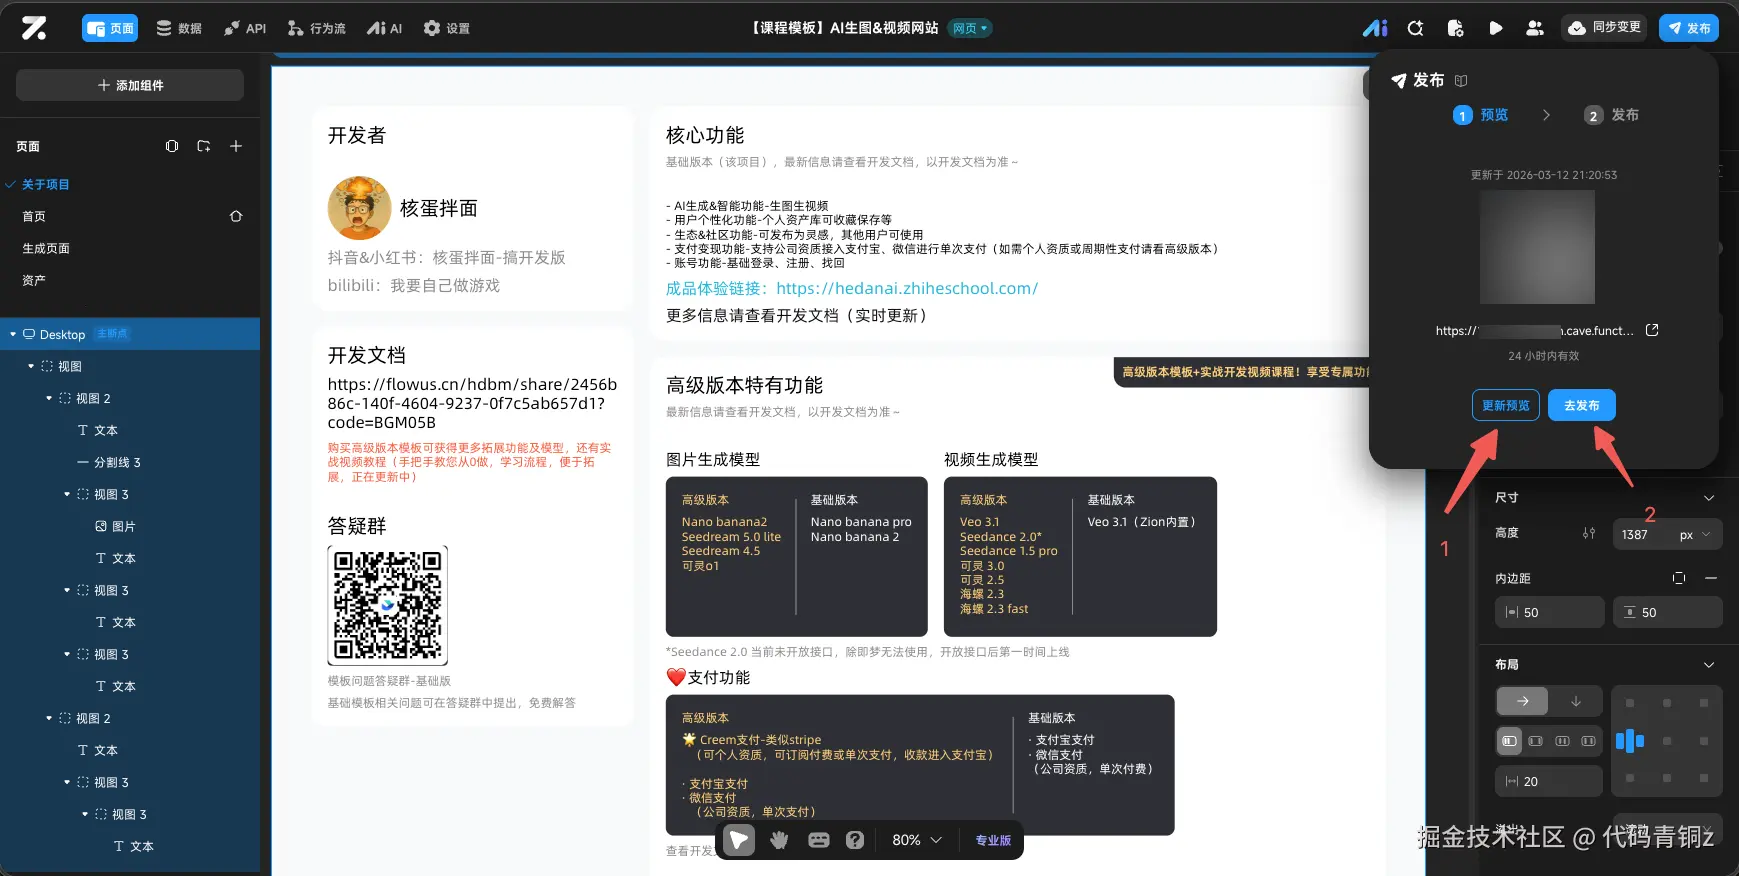The width and height of the screenshot is (1739, 876).
Task: Add a new page with the plus icon
Action: point(236,146)
